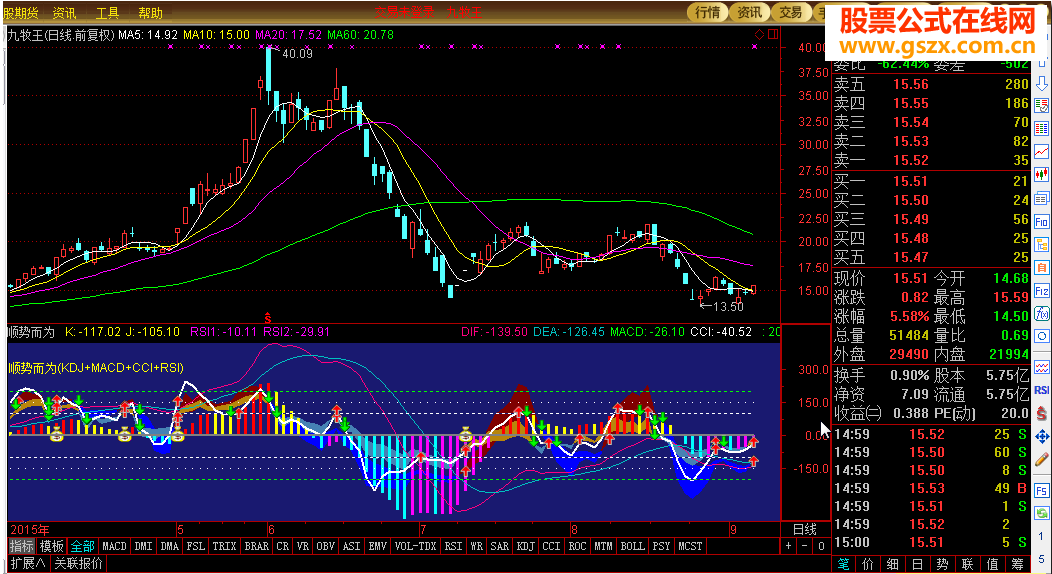Image resolution: width=1052 pixels, height=574 pixels.
Task: Open the yellow tree structure icon in sidebar
Action: [1042, 245]
